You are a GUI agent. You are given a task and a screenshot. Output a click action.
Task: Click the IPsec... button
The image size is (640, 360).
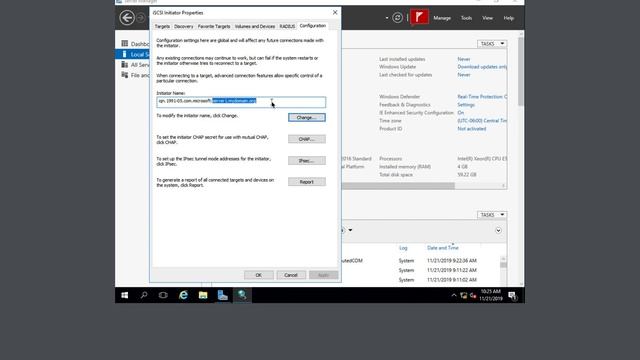pyautogui.click(x=307, y=160)
